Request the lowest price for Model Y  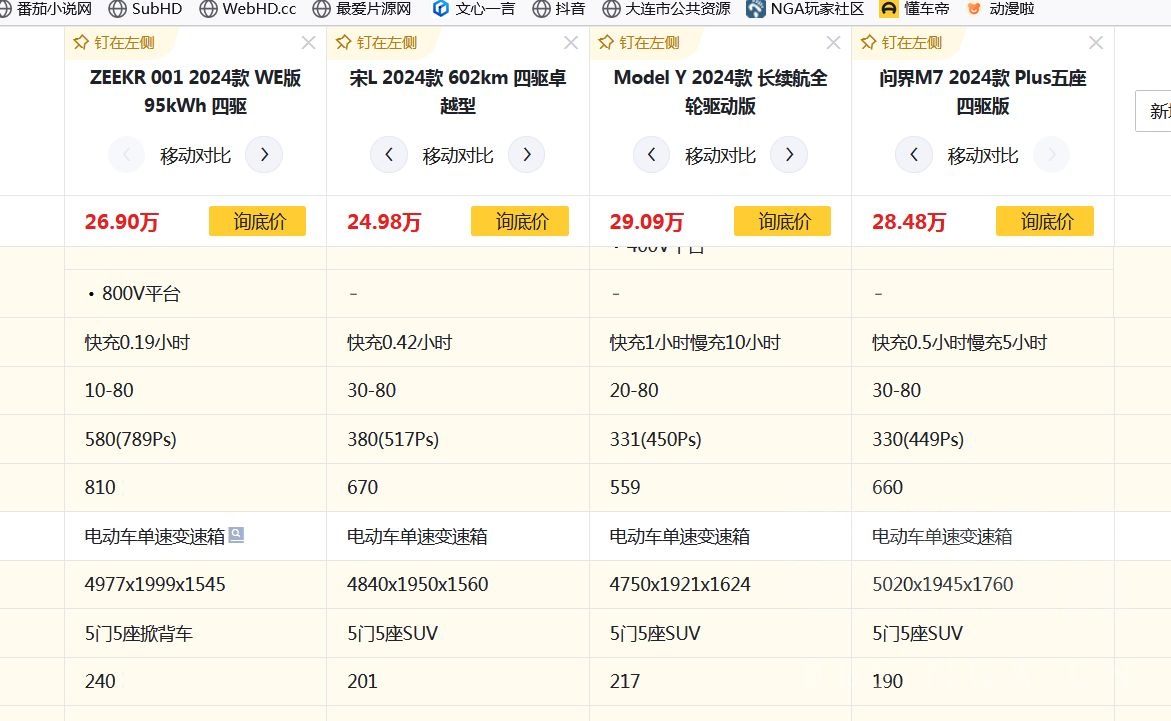(782, 222)
